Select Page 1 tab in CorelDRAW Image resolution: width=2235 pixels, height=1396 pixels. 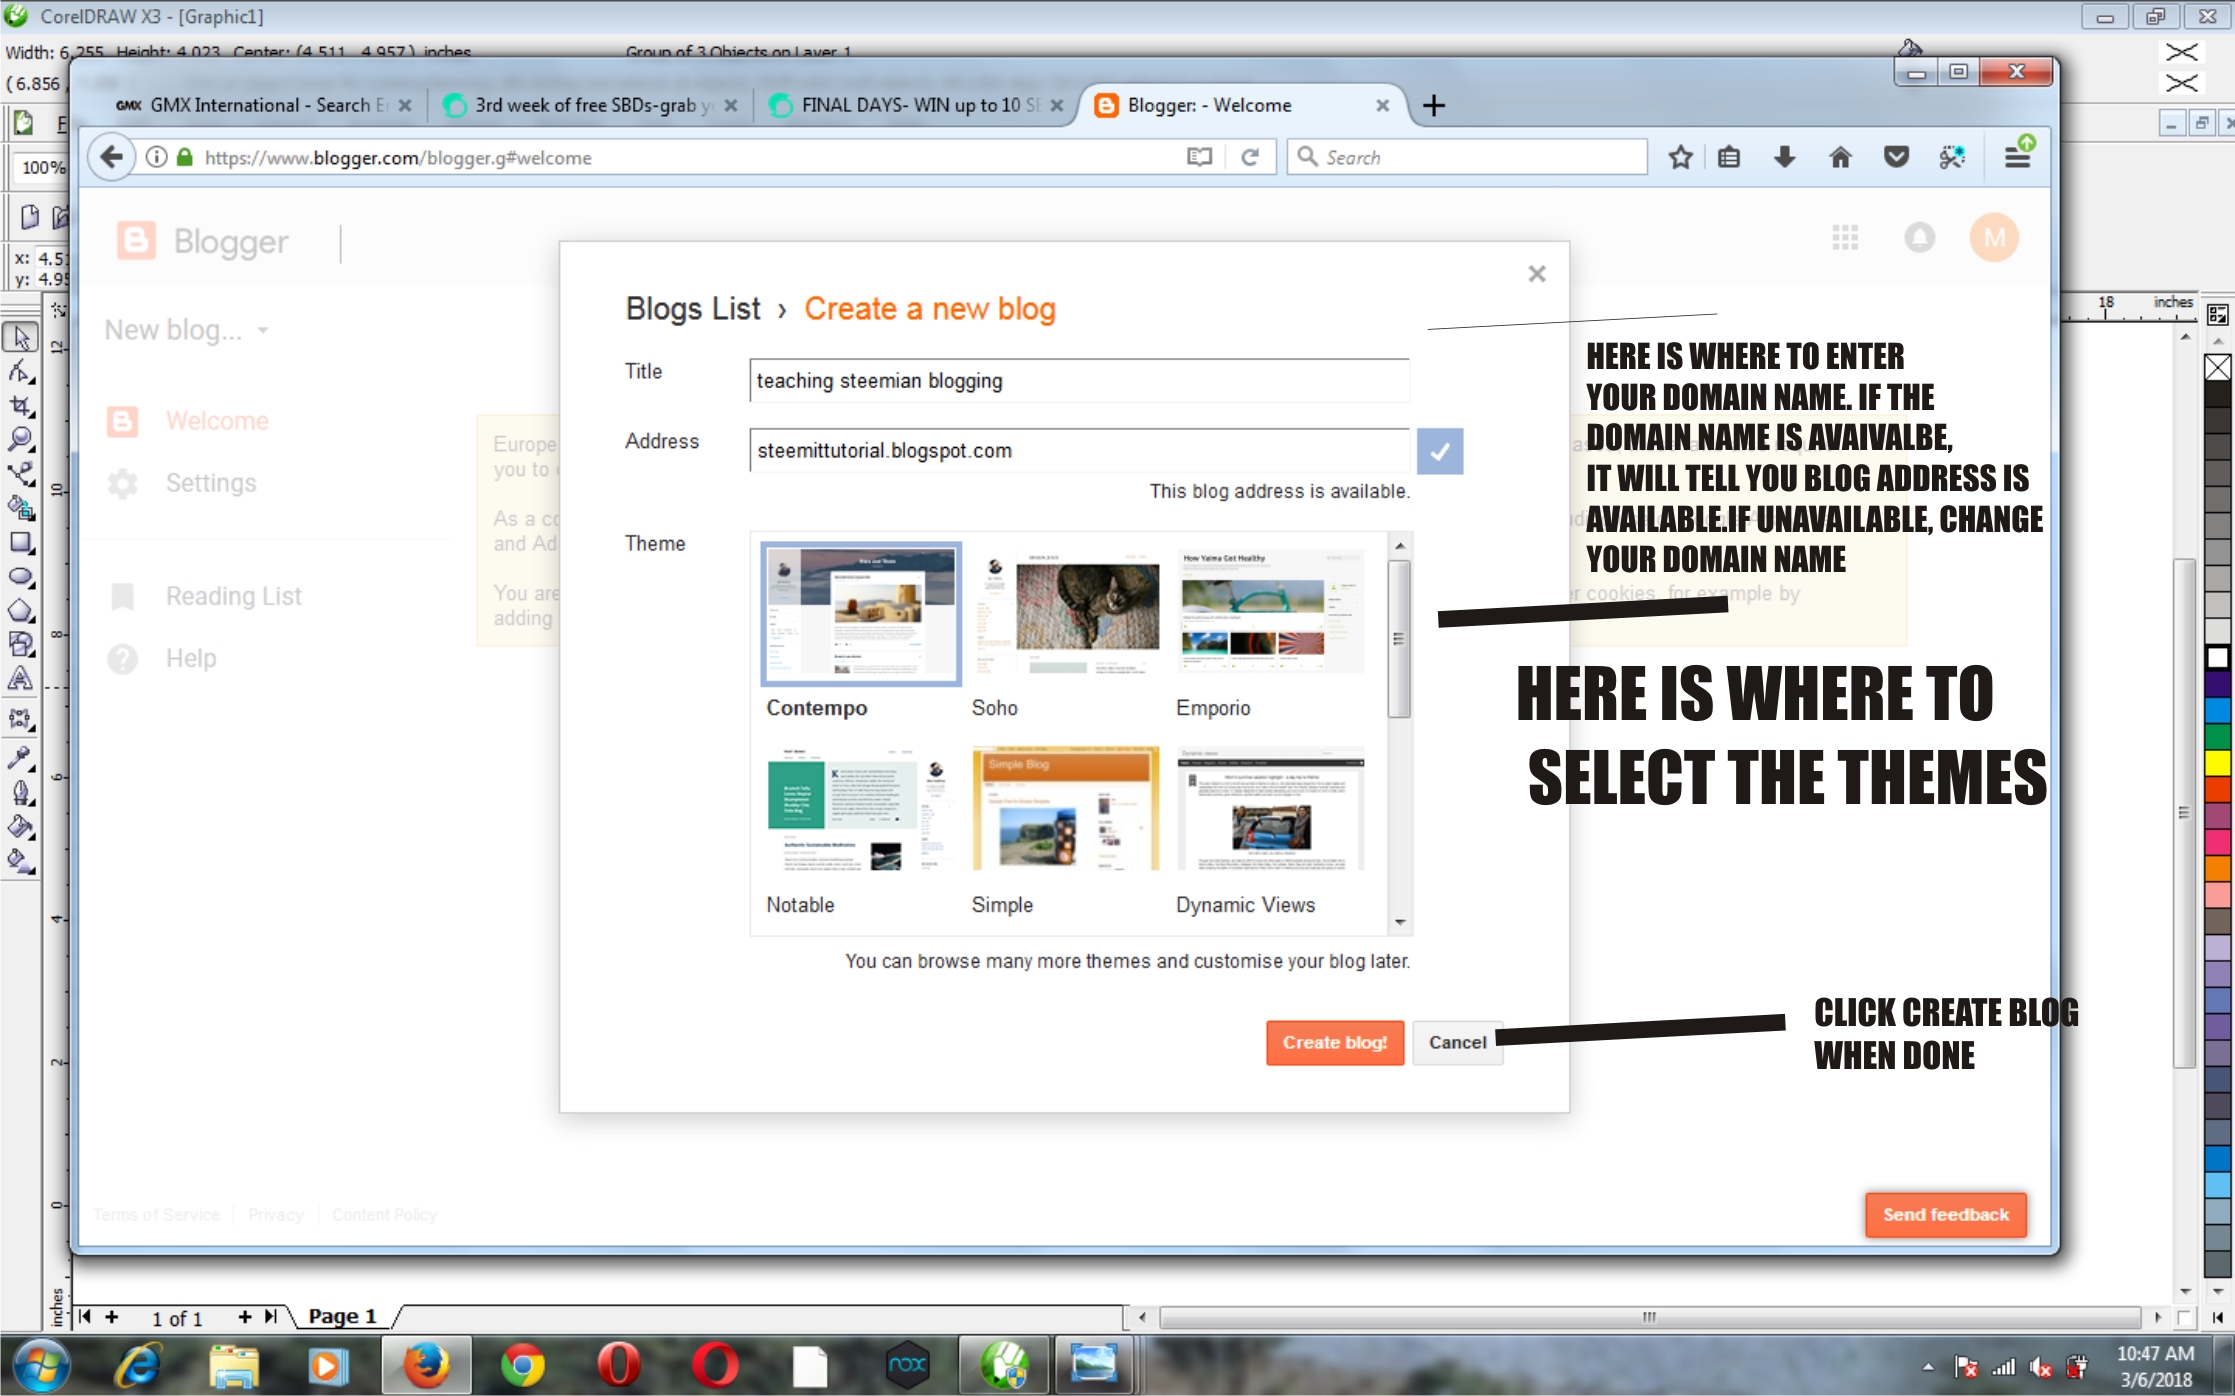click(x=342, y=1316)
